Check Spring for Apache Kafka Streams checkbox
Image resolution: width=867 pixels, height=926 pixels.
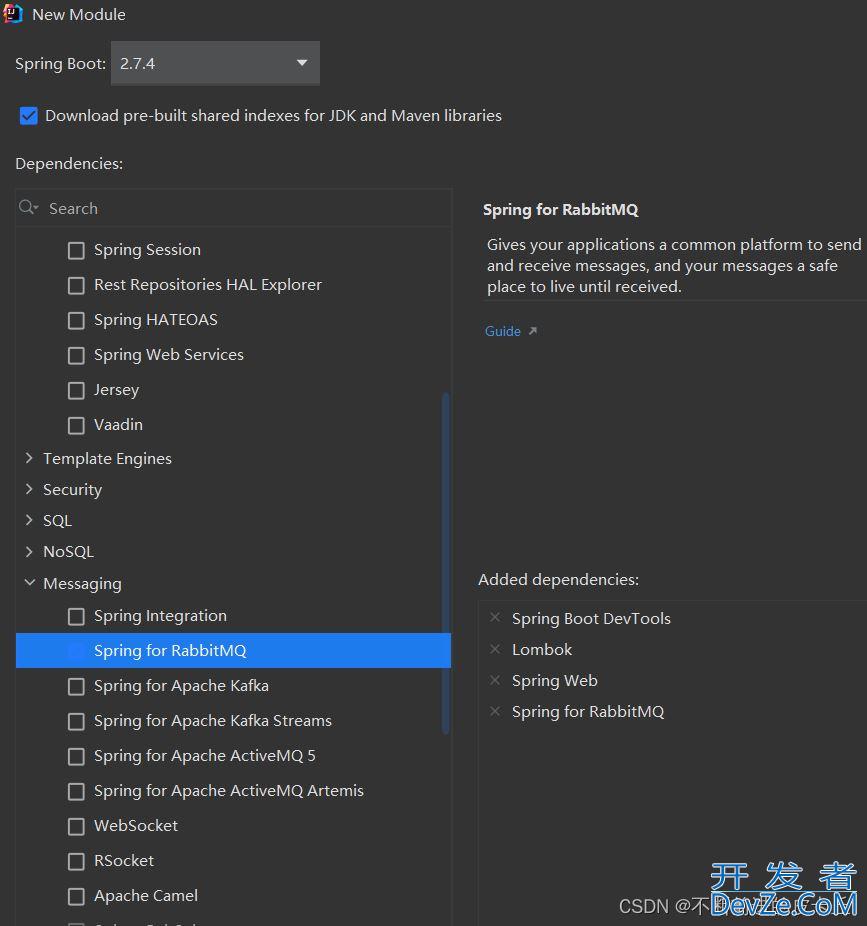[76, 722]
